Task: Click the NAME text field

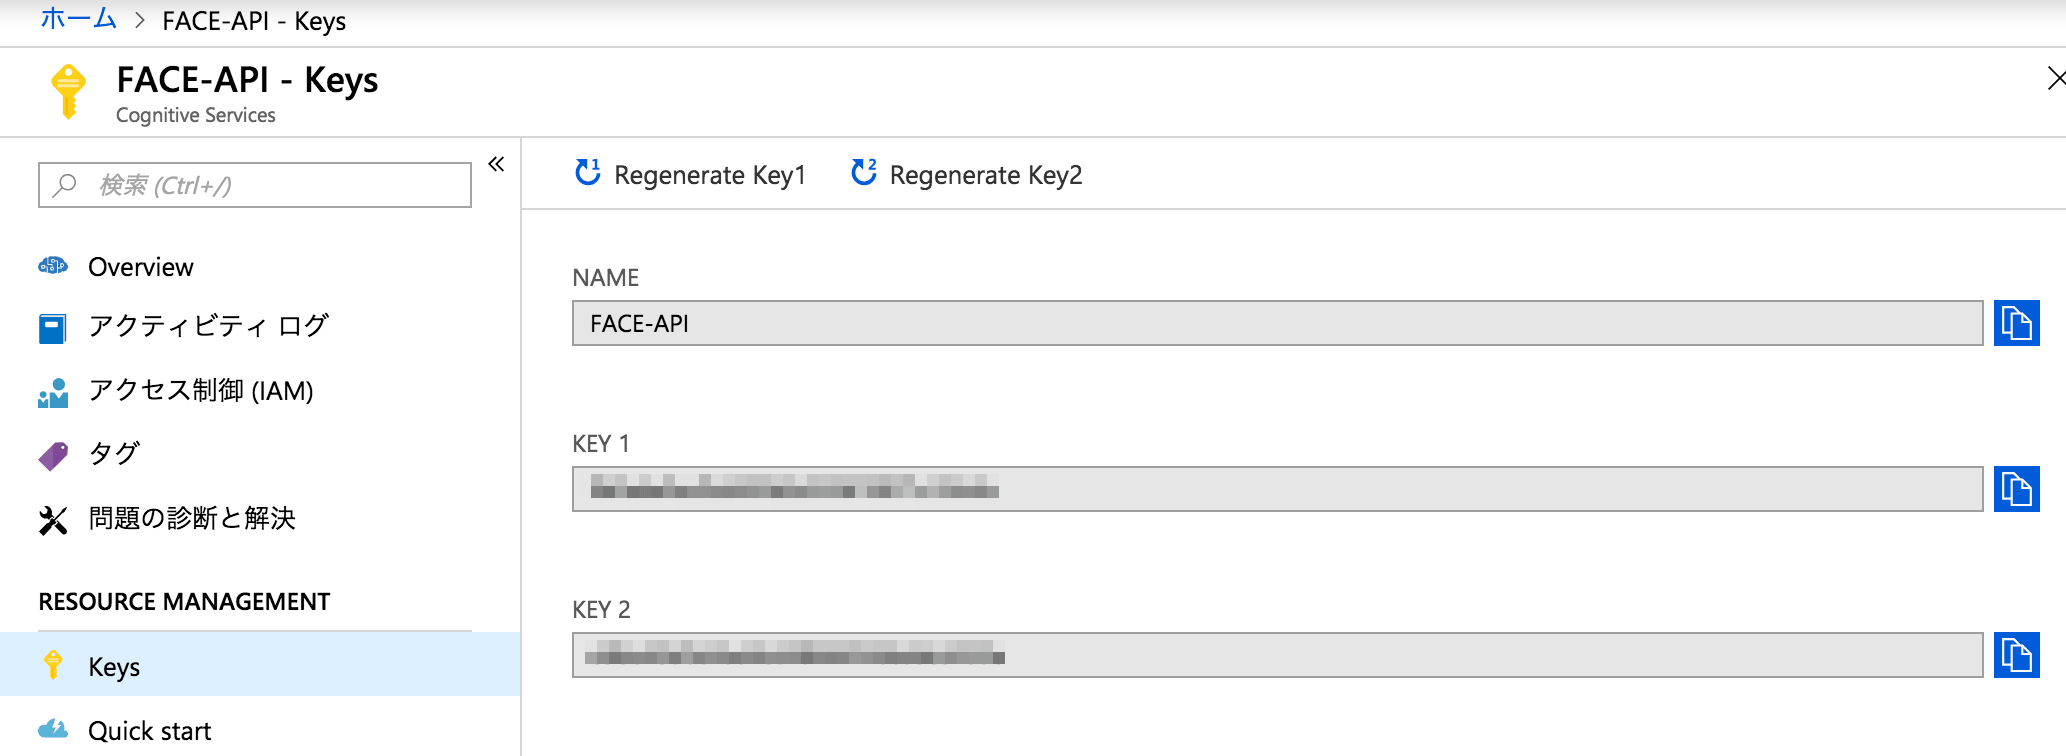Action: pos(1276,323)
